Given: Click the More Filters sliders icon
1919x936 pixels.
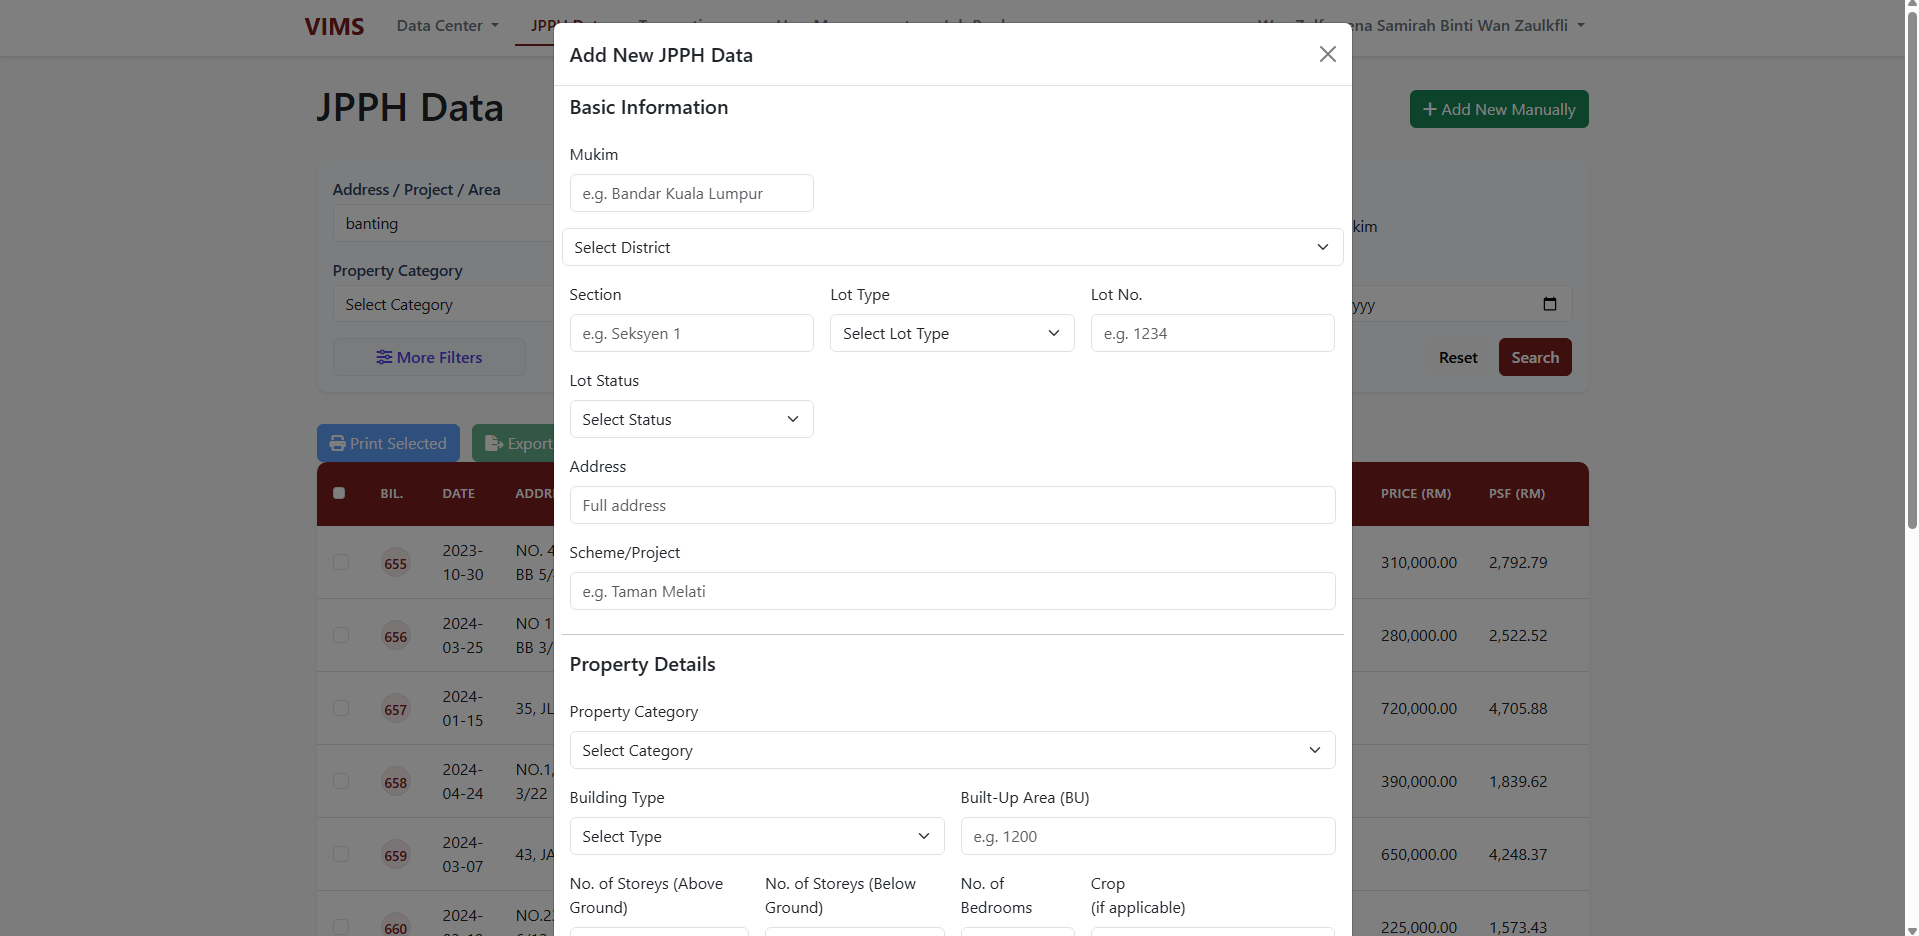Looking at the screenshot, I should pyautogui.click(x=384, y=357).
